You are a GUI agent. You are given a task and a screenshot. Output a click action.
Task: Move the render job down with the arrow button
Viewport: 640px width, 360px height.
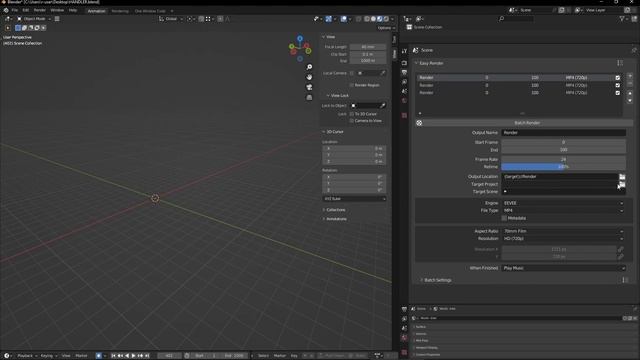(630, 100)
